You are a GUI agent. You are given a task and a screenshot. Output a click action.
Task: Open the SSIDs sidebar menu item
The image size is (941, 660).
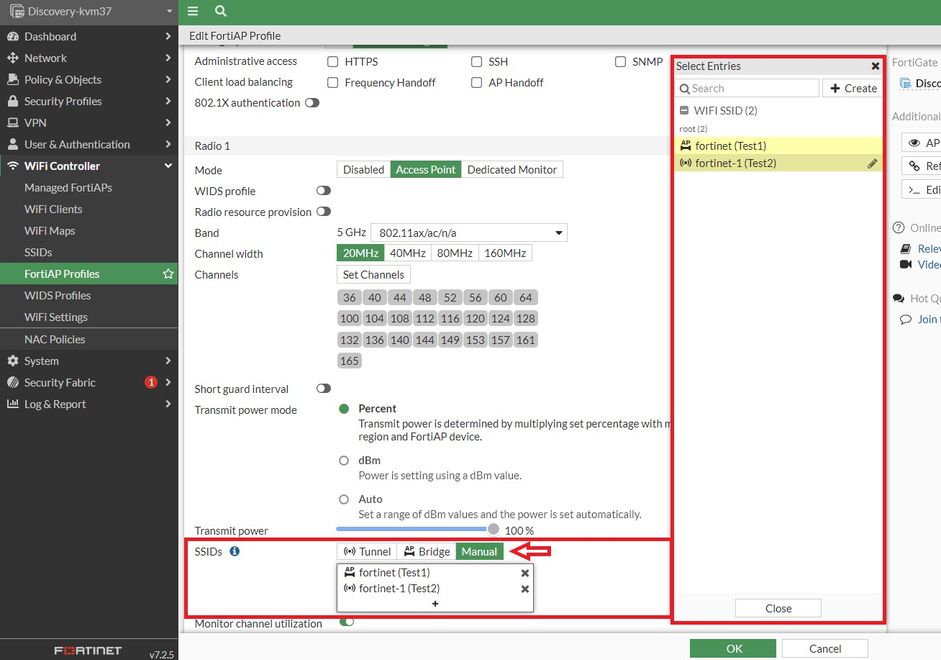click(89, 253)
